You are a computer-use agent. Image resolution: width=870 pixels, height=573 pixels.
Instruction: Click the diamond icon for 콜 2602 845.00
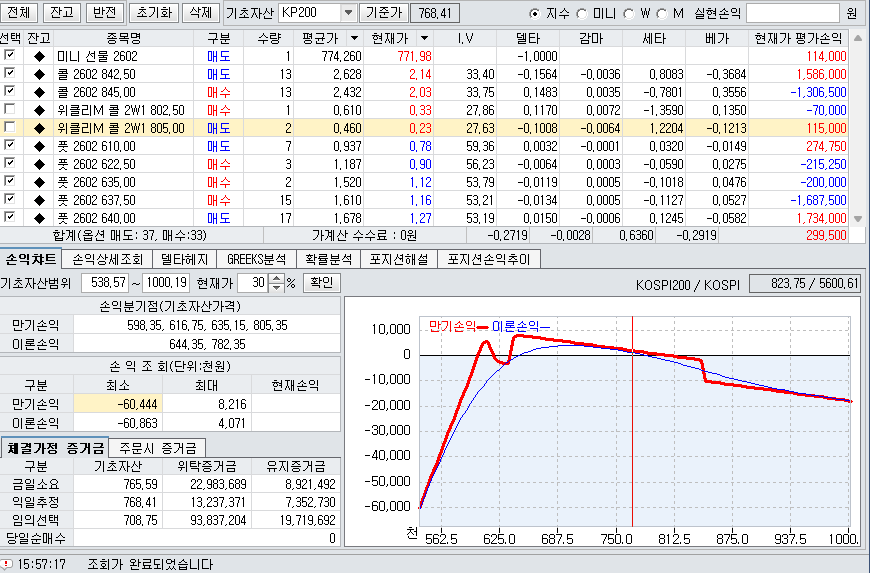point(39,92)
